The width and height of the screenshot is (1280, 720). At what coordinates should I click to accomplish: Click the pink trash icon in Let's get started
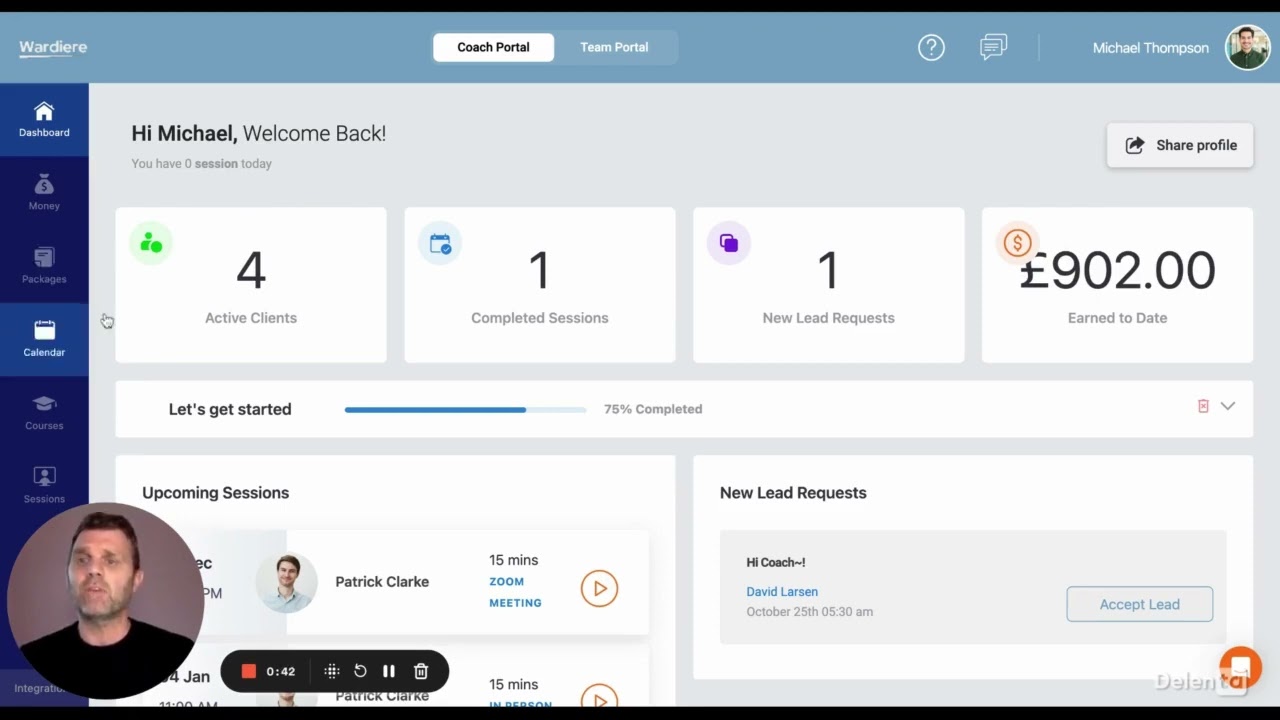(1203, 406)
